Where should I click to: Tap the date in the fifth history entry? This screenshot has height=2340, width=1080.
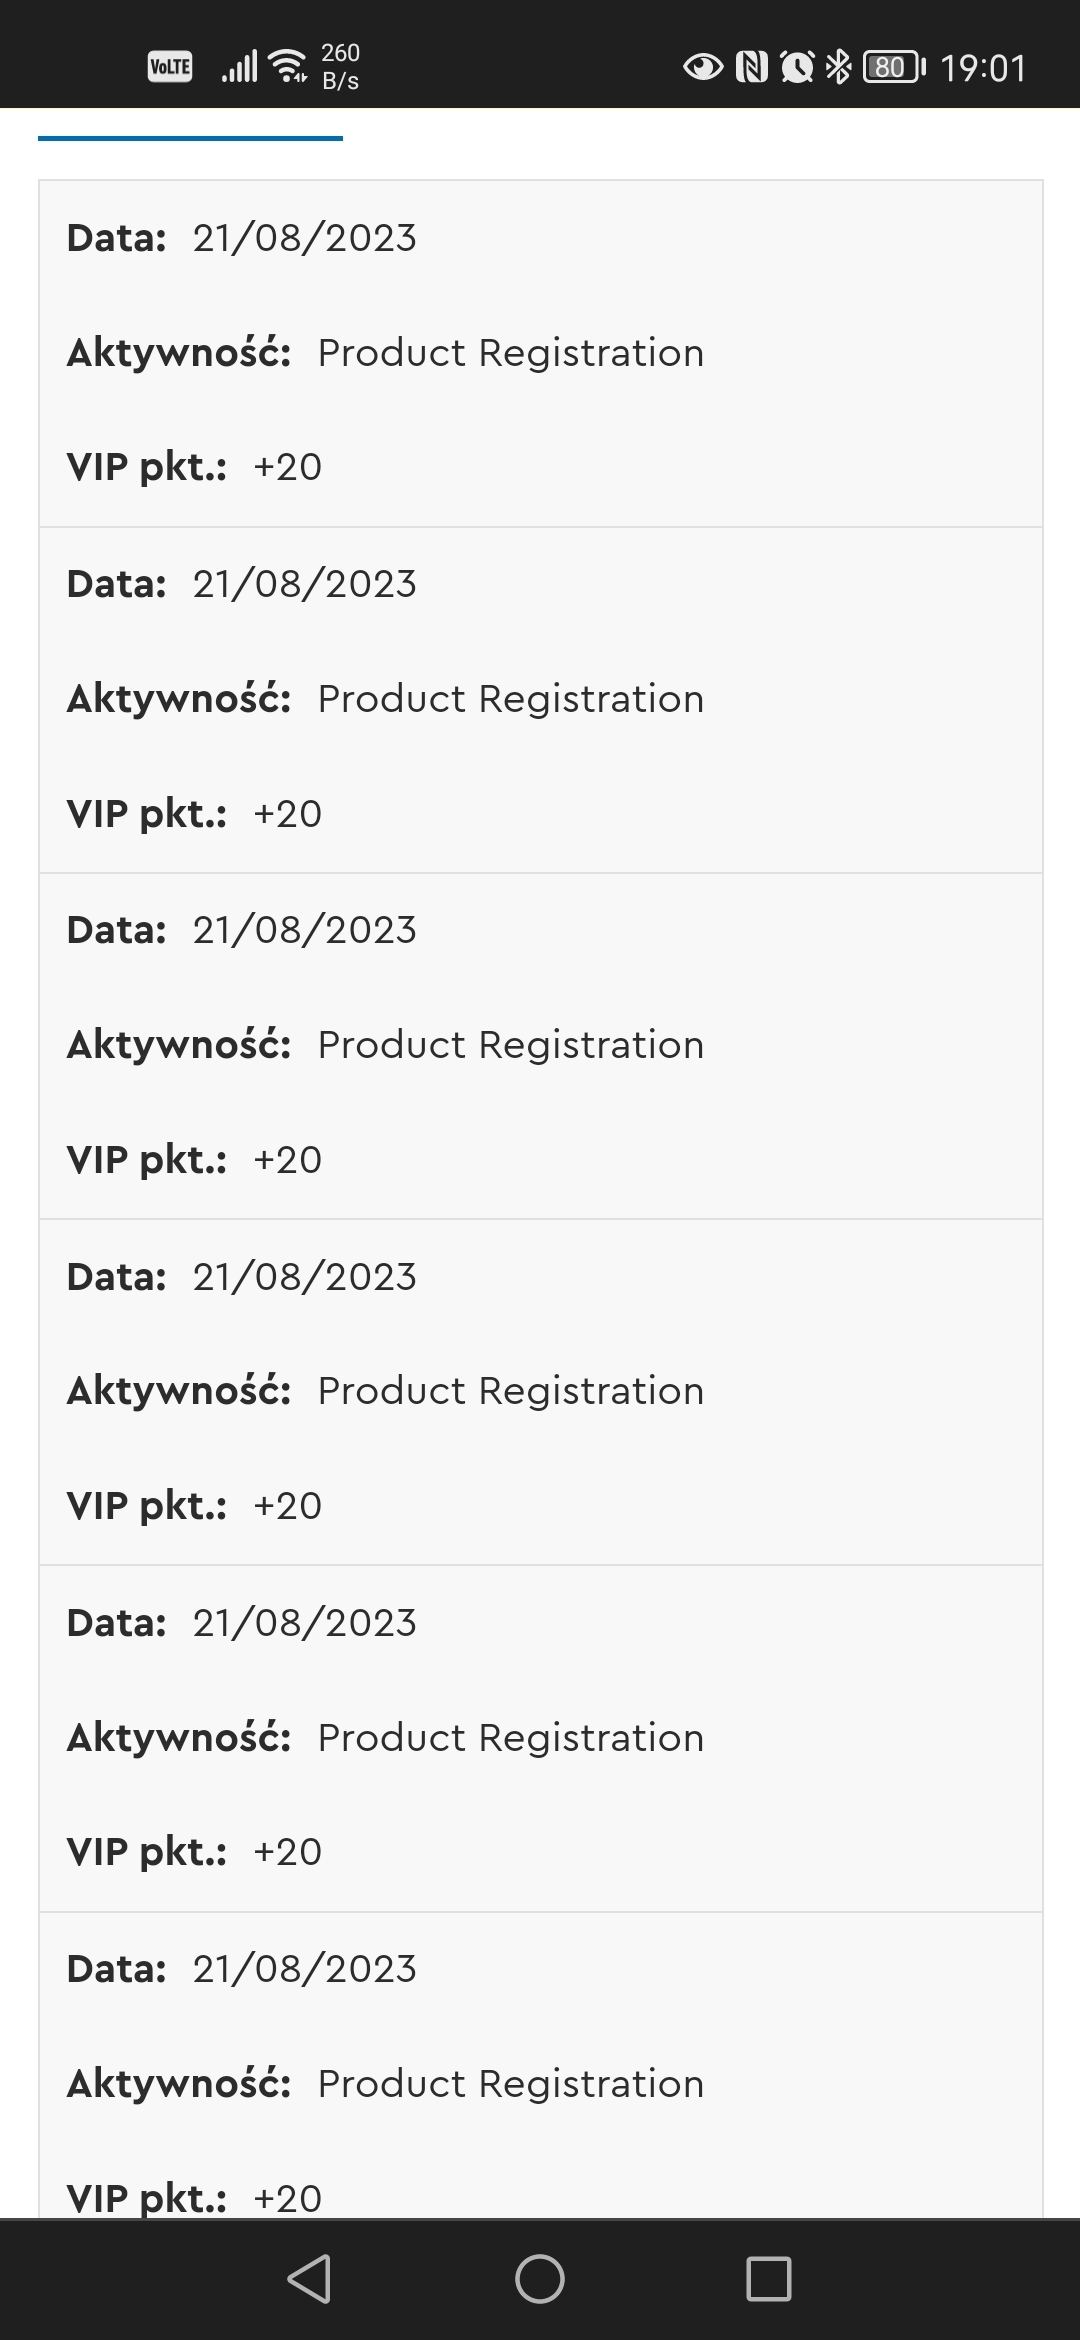pos(304,1623)
